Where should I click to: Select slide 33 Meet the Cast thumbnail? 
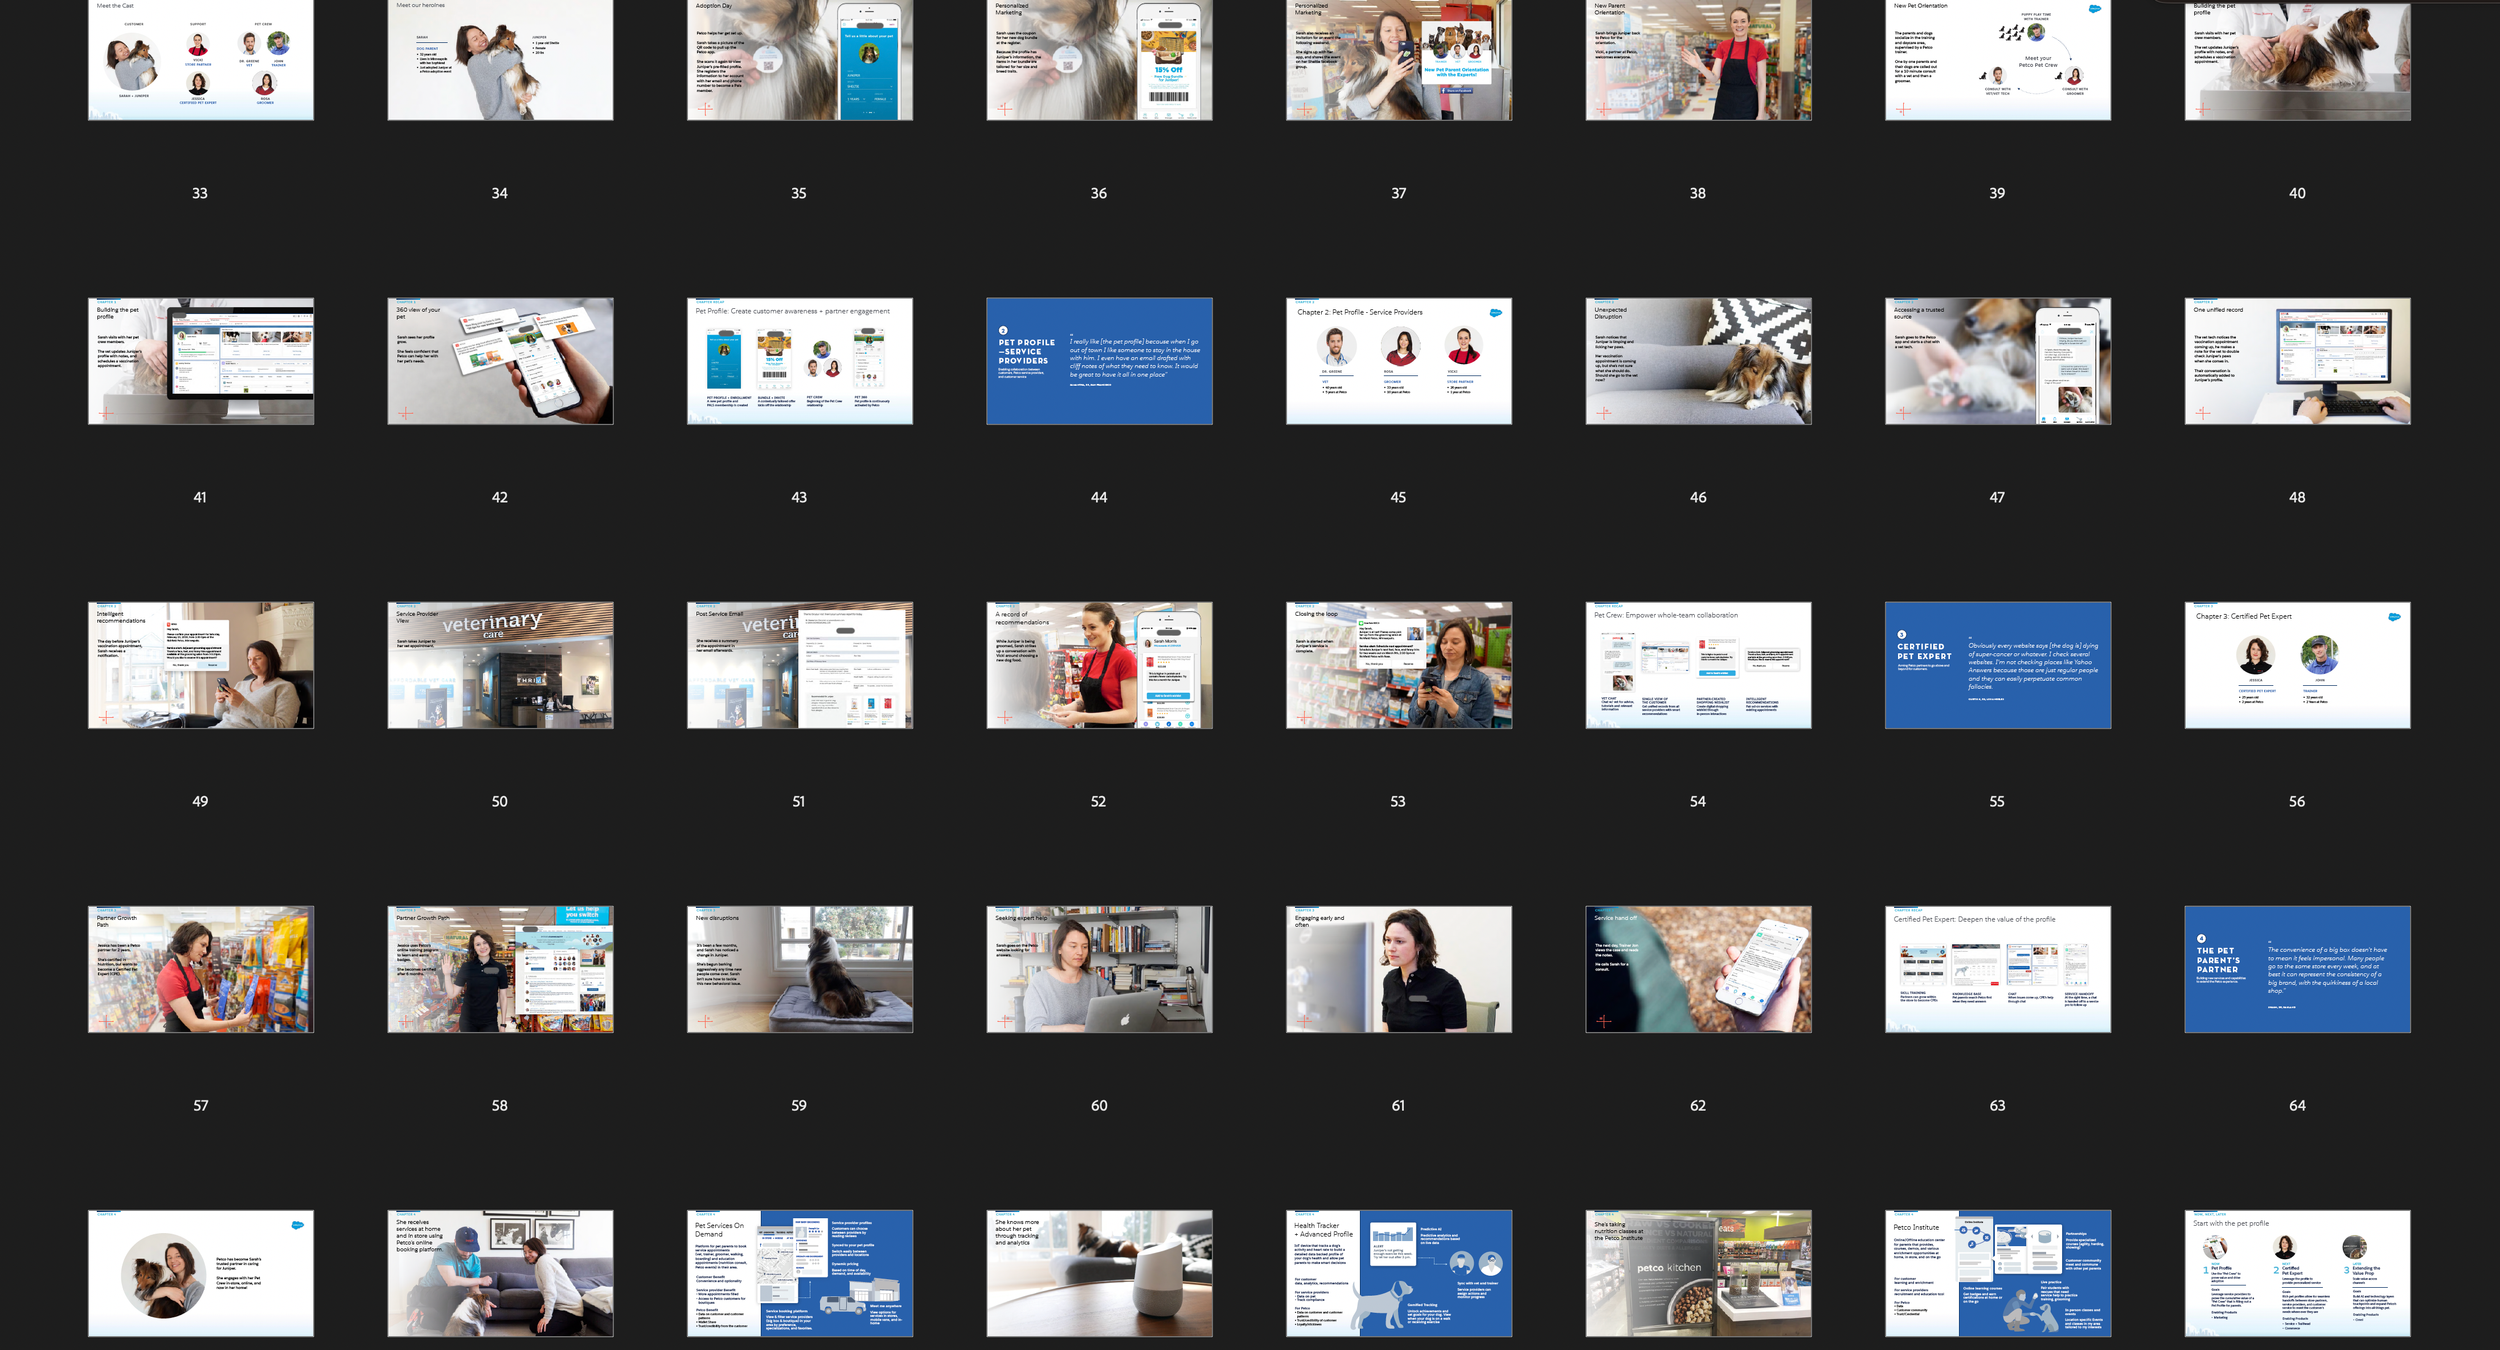tap(200, 60)
